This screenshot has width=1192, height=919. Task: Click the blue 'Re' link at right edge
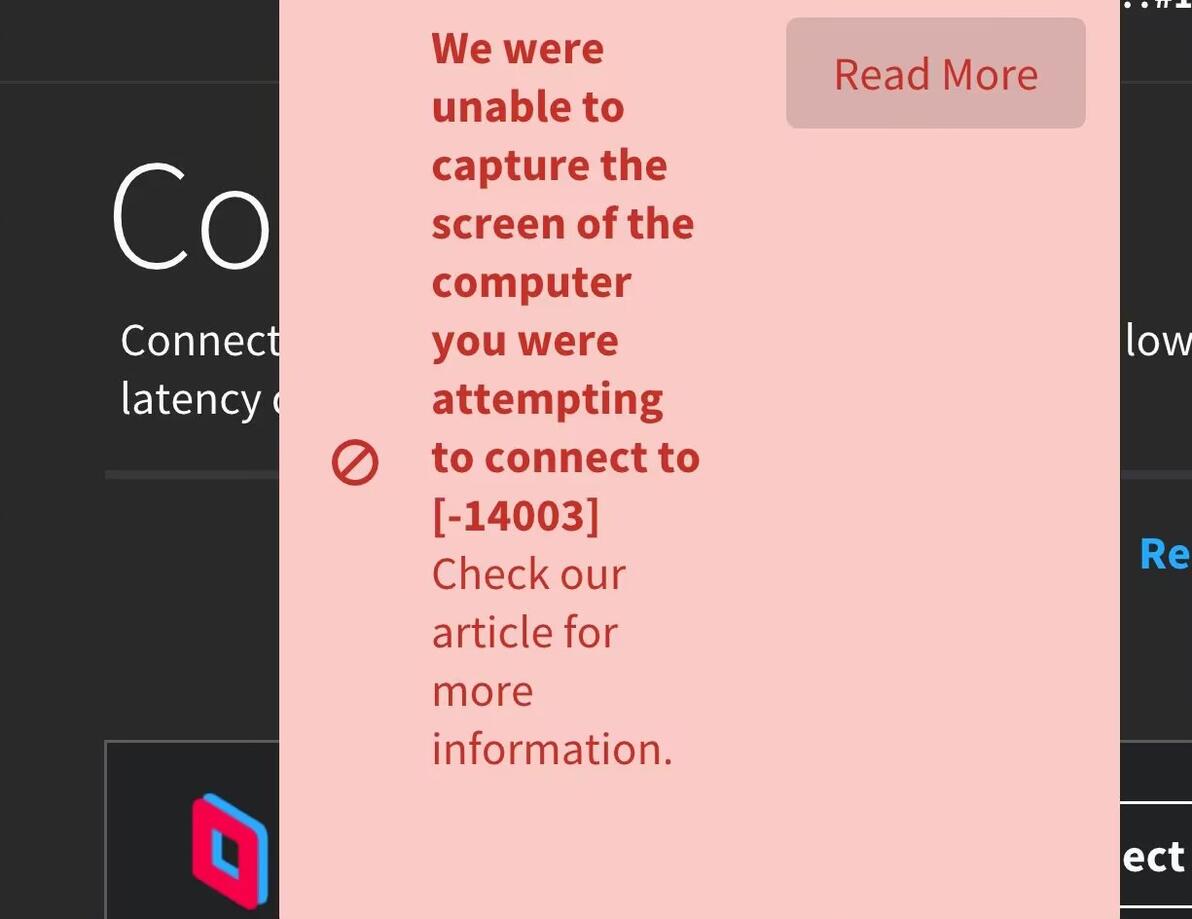tap(1164, 554)
